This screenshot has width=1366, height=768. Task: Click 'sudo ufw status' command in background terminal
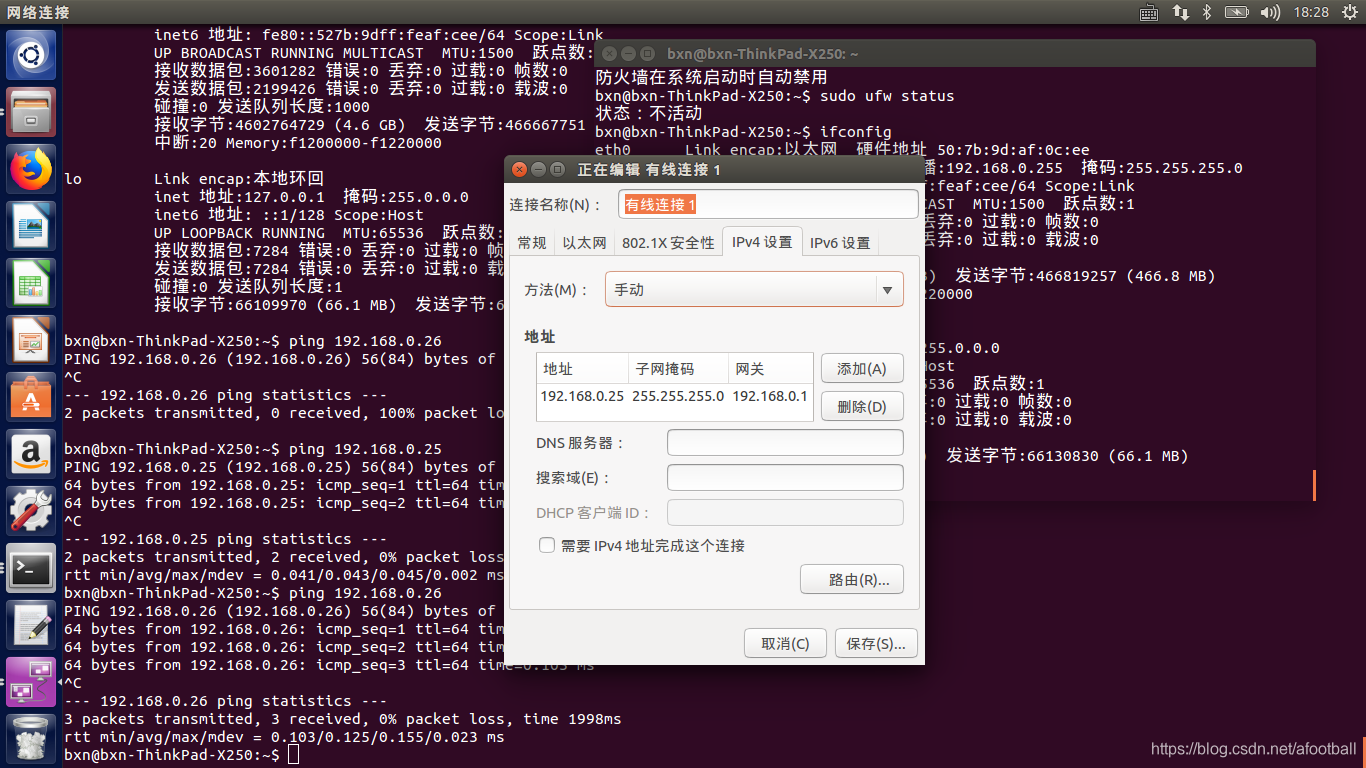tap(887, 96)
